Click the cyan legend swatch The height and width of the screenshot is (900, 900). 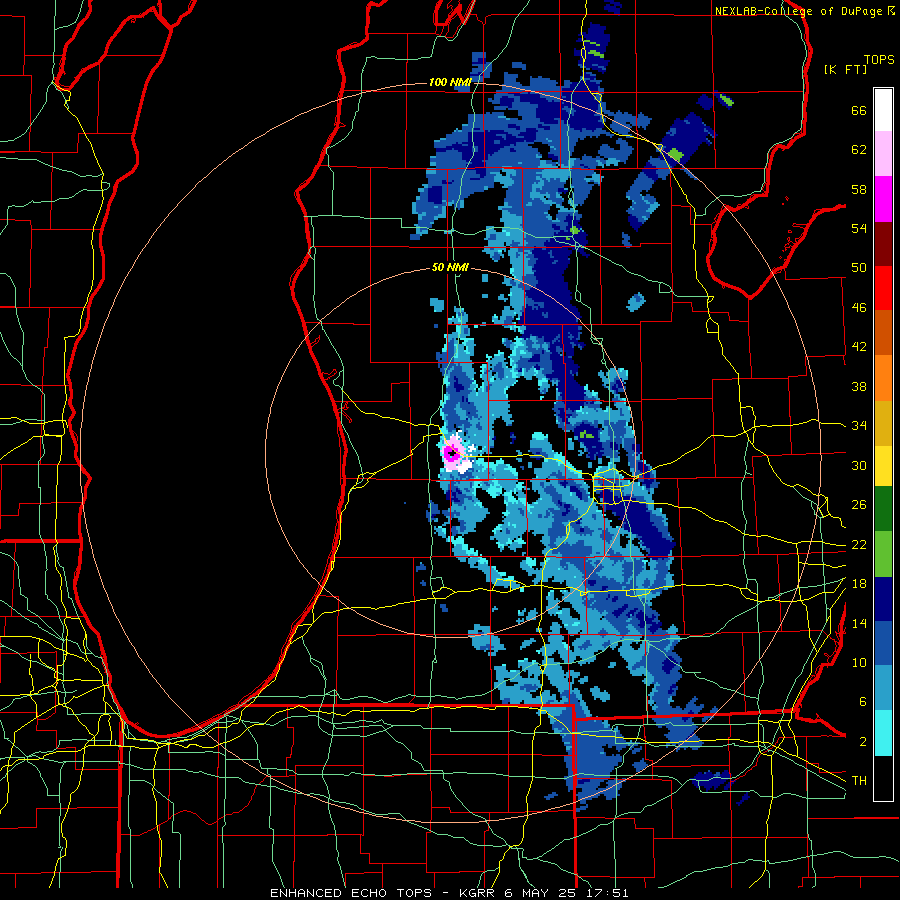click(x=883, y=734)
